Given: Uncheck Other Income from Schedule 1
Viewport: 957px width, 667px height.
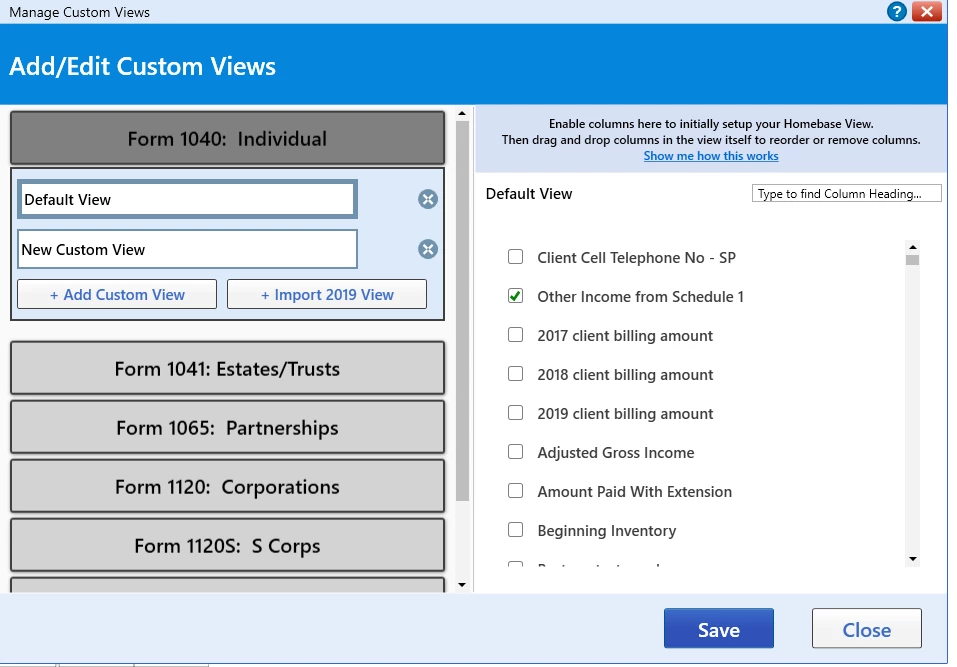Looking at the screenshot, I should tap(516, 295).
